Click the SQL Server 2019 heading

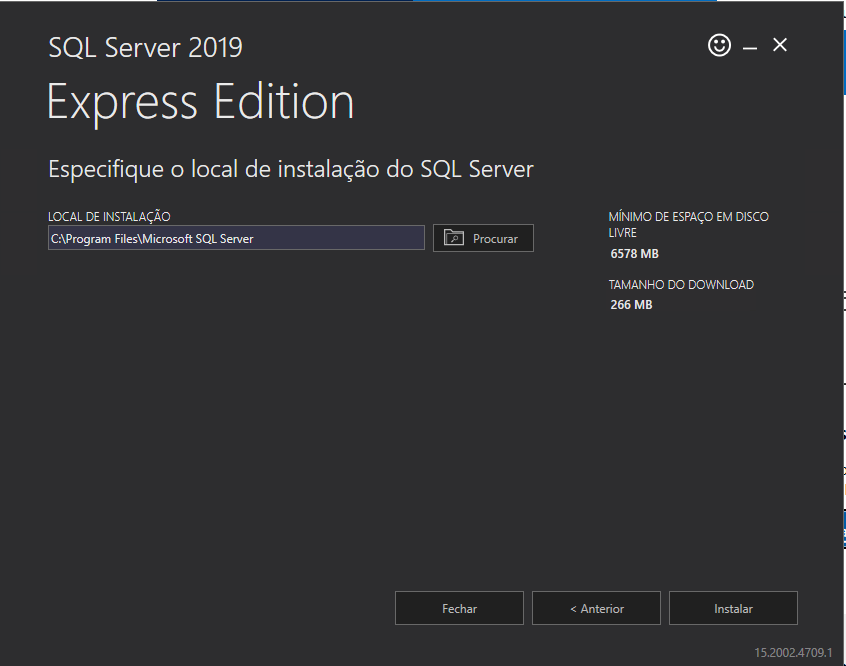(x=146, y=47)
